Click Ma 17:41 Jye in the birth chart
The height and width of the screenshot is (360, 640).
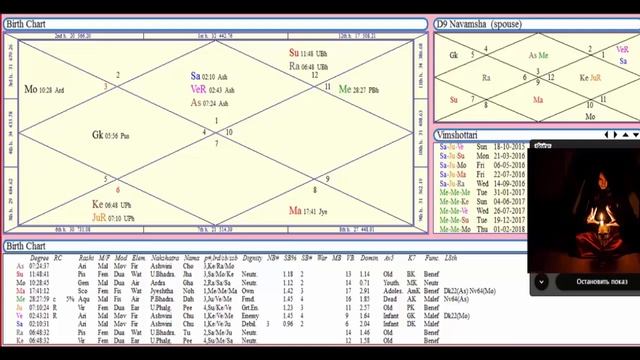[308, 211]
